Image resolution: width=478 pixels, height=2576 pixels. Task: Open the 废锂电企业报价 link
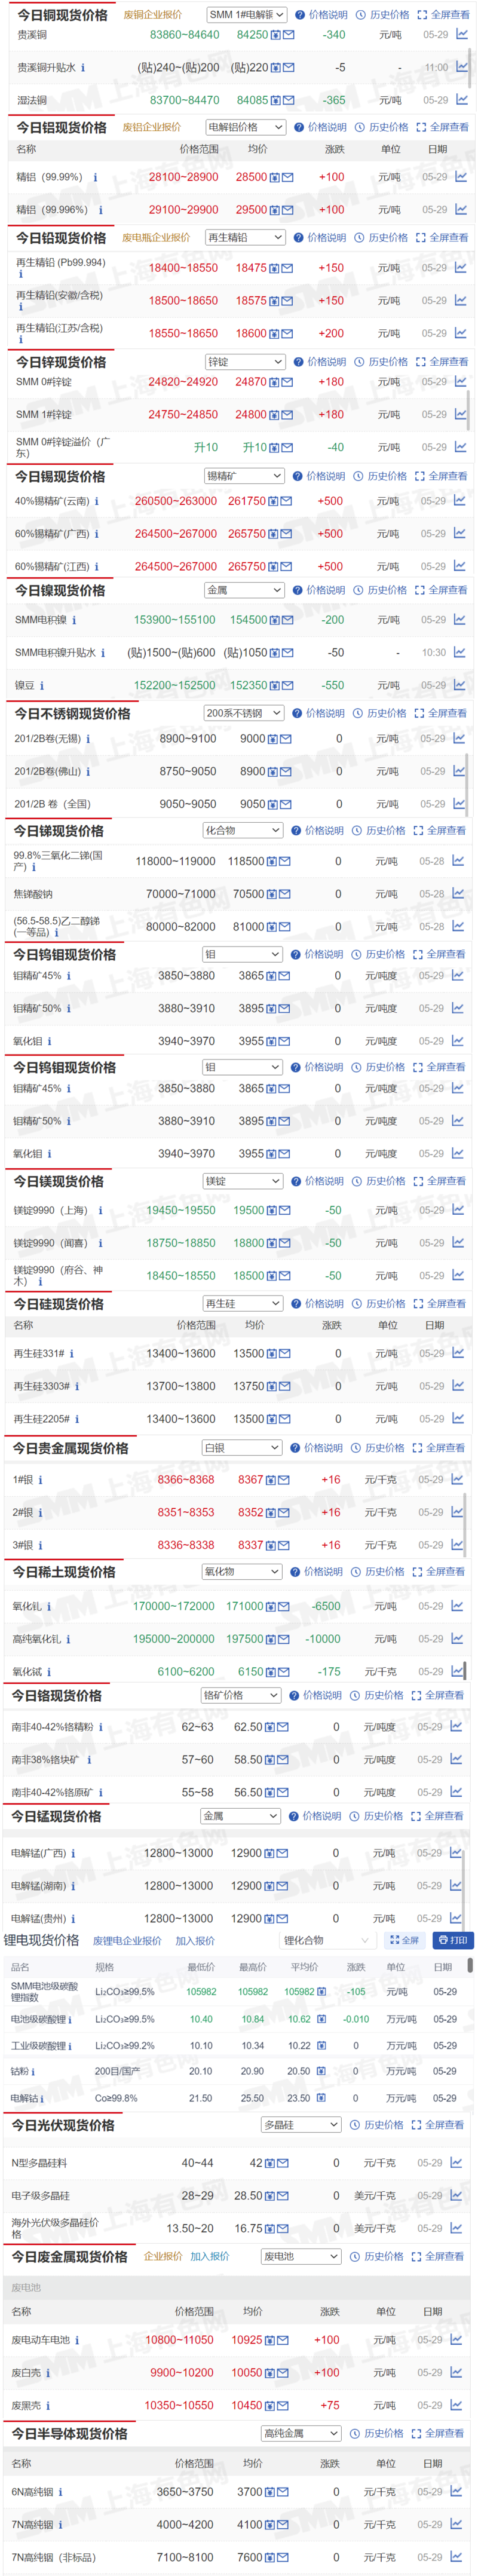(x=127, y=1941)
